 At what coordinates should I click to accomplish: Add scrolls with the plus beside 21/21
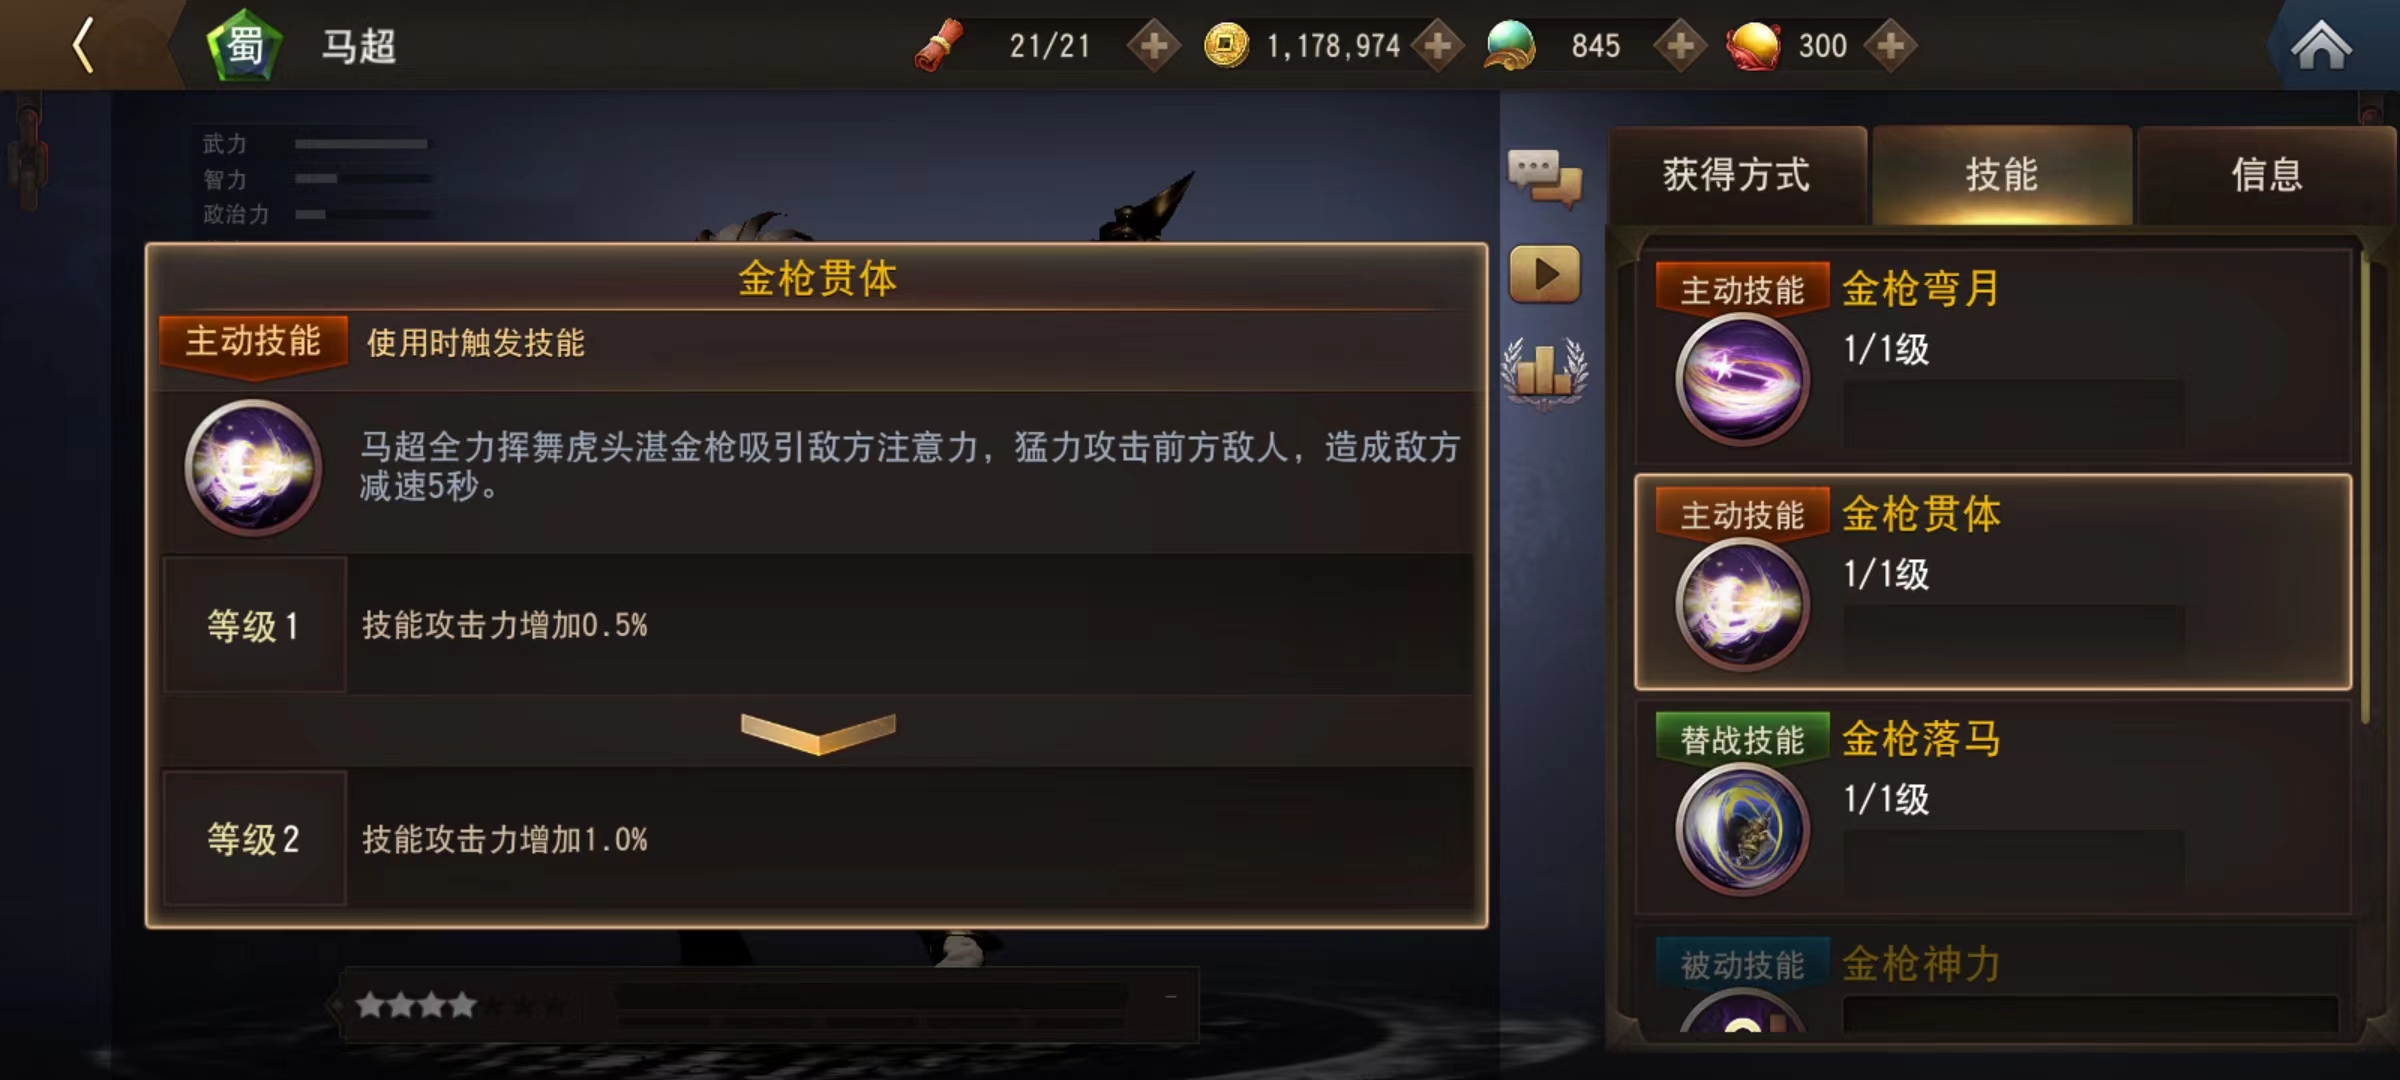pos(1154,46)
